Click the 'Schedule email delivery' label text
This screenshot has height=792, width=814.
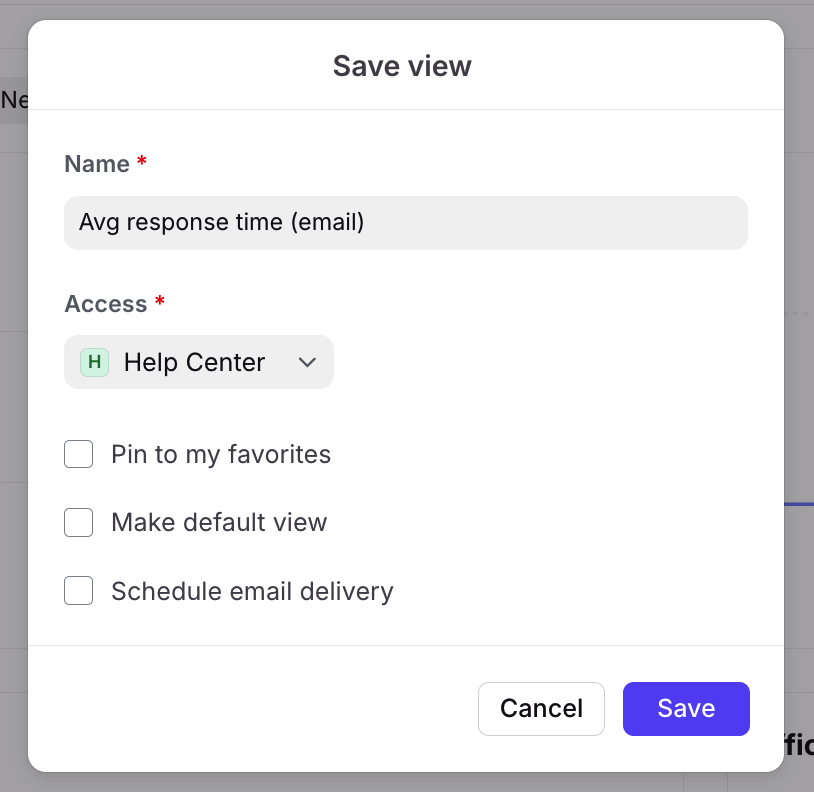pos(253,592)
